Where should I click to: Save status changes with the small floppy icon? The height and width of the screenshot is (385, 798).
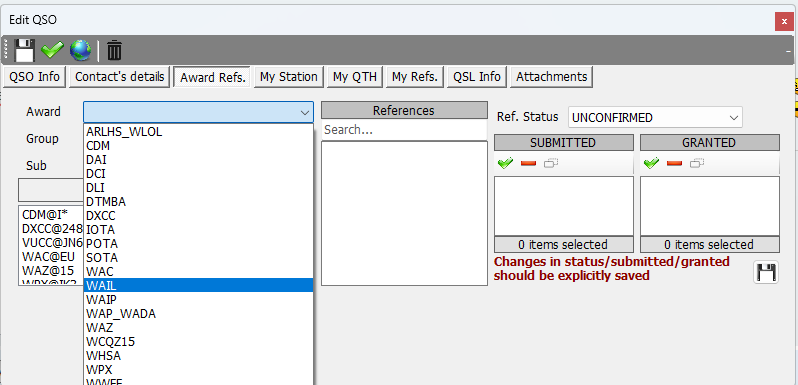coord(765,272)
